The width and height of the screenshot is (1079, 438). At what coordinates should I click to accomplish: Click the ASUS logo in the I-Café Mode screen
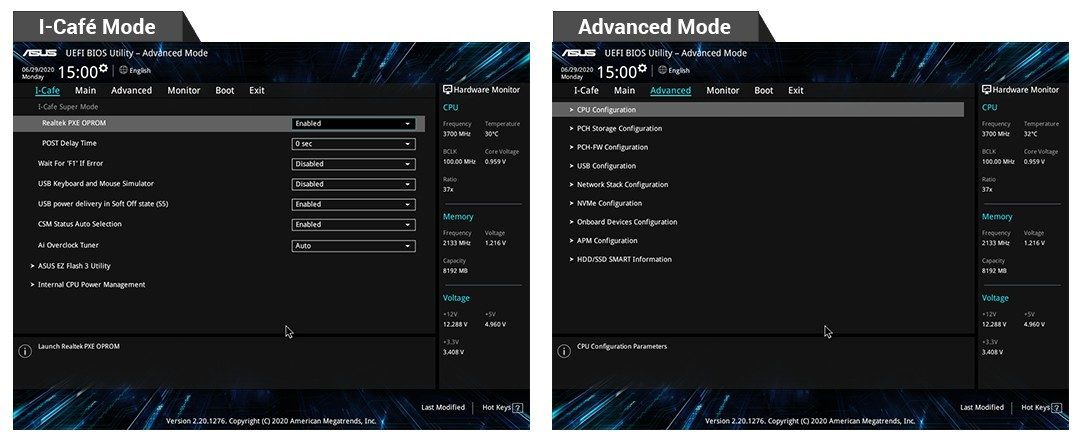pos(40,53)
